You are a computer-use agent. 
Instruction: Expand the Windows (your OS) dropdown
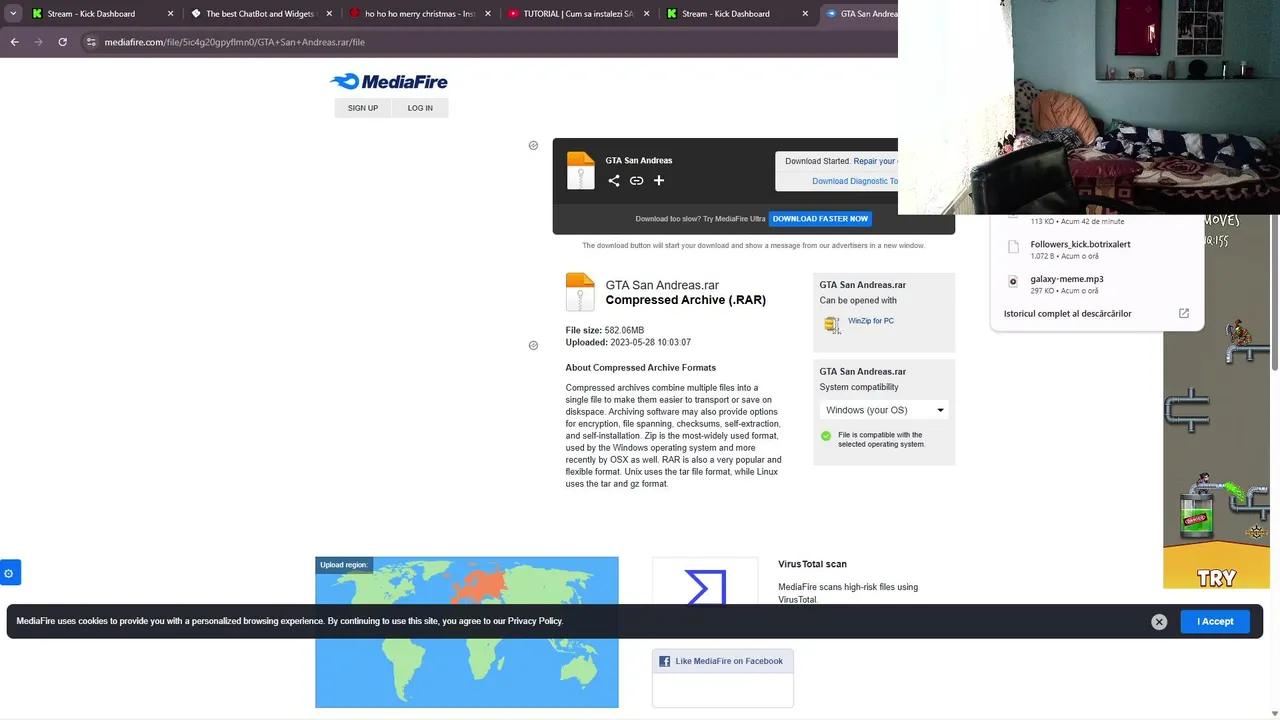(x=884, y=410)
